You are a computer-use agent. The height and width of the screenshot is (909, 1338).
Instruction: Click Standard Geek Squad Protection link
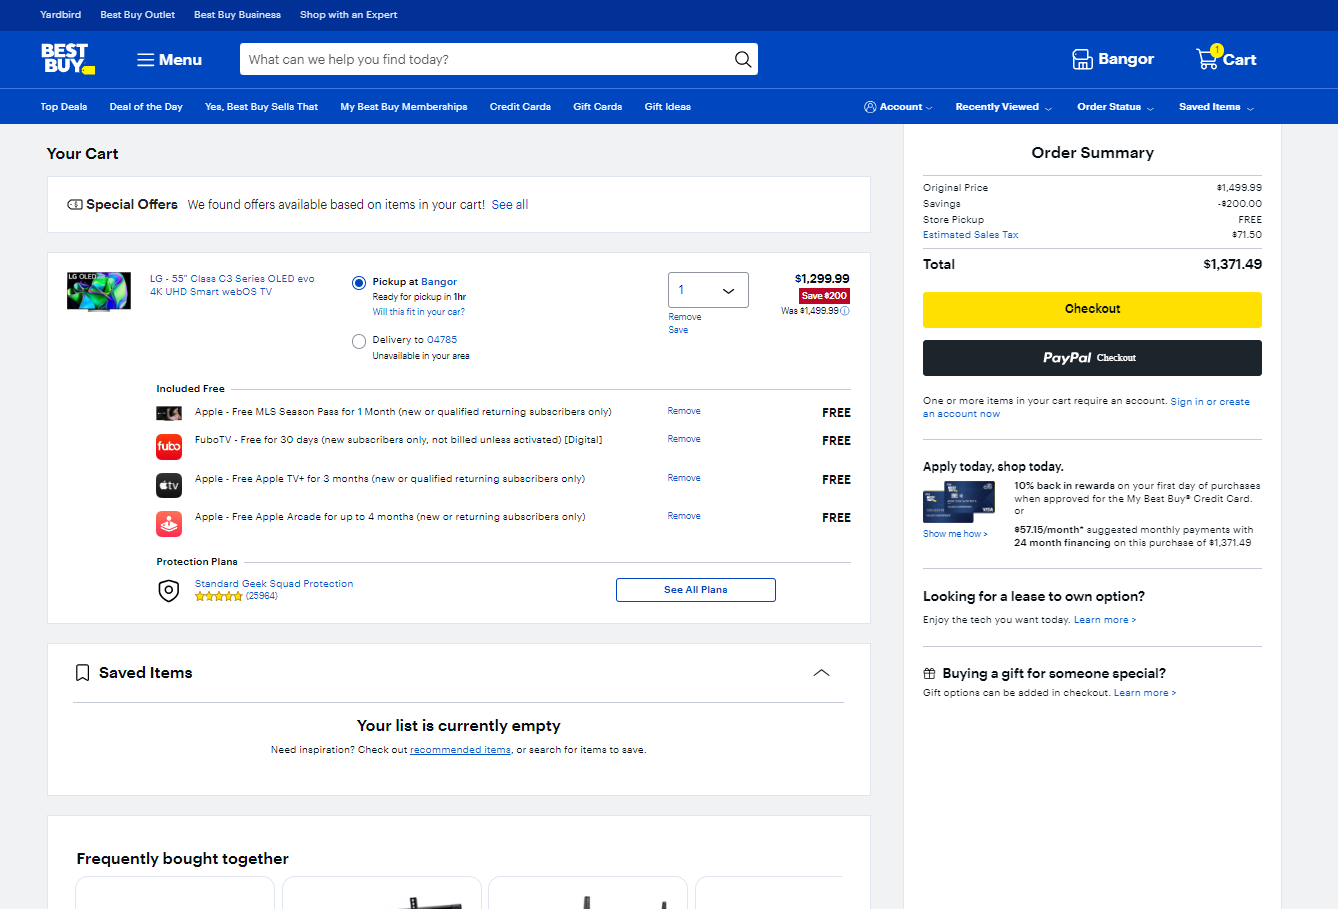[274, 584]
